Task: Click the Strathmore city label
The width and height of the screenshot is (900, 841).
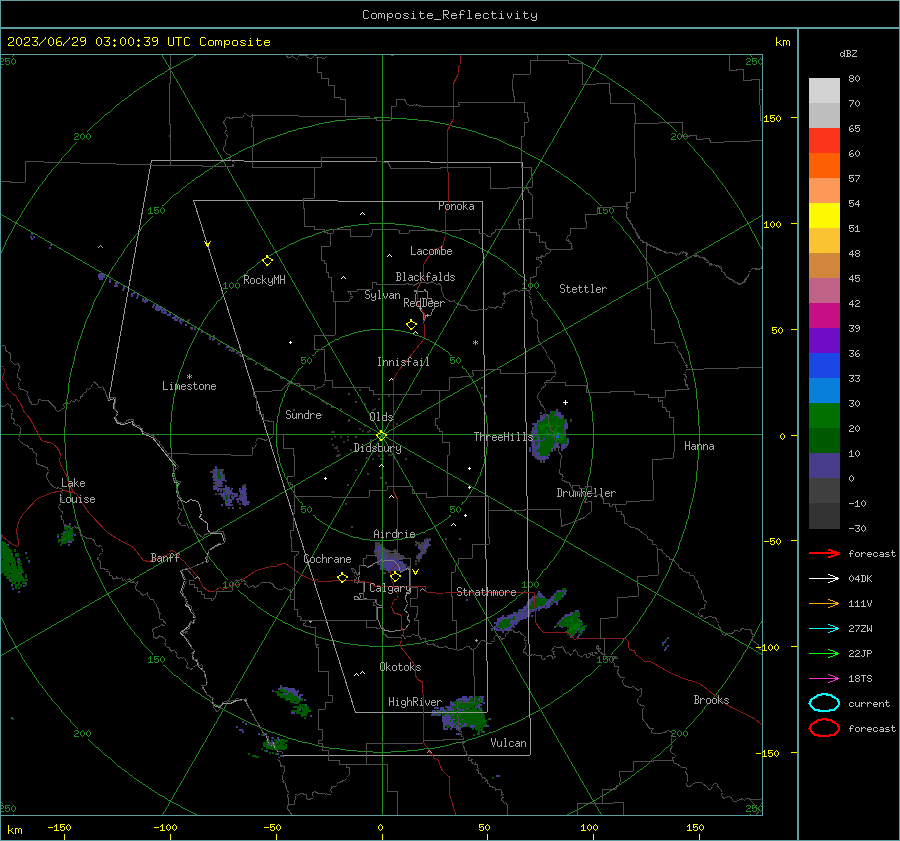Action: click(x=486, y=592)
